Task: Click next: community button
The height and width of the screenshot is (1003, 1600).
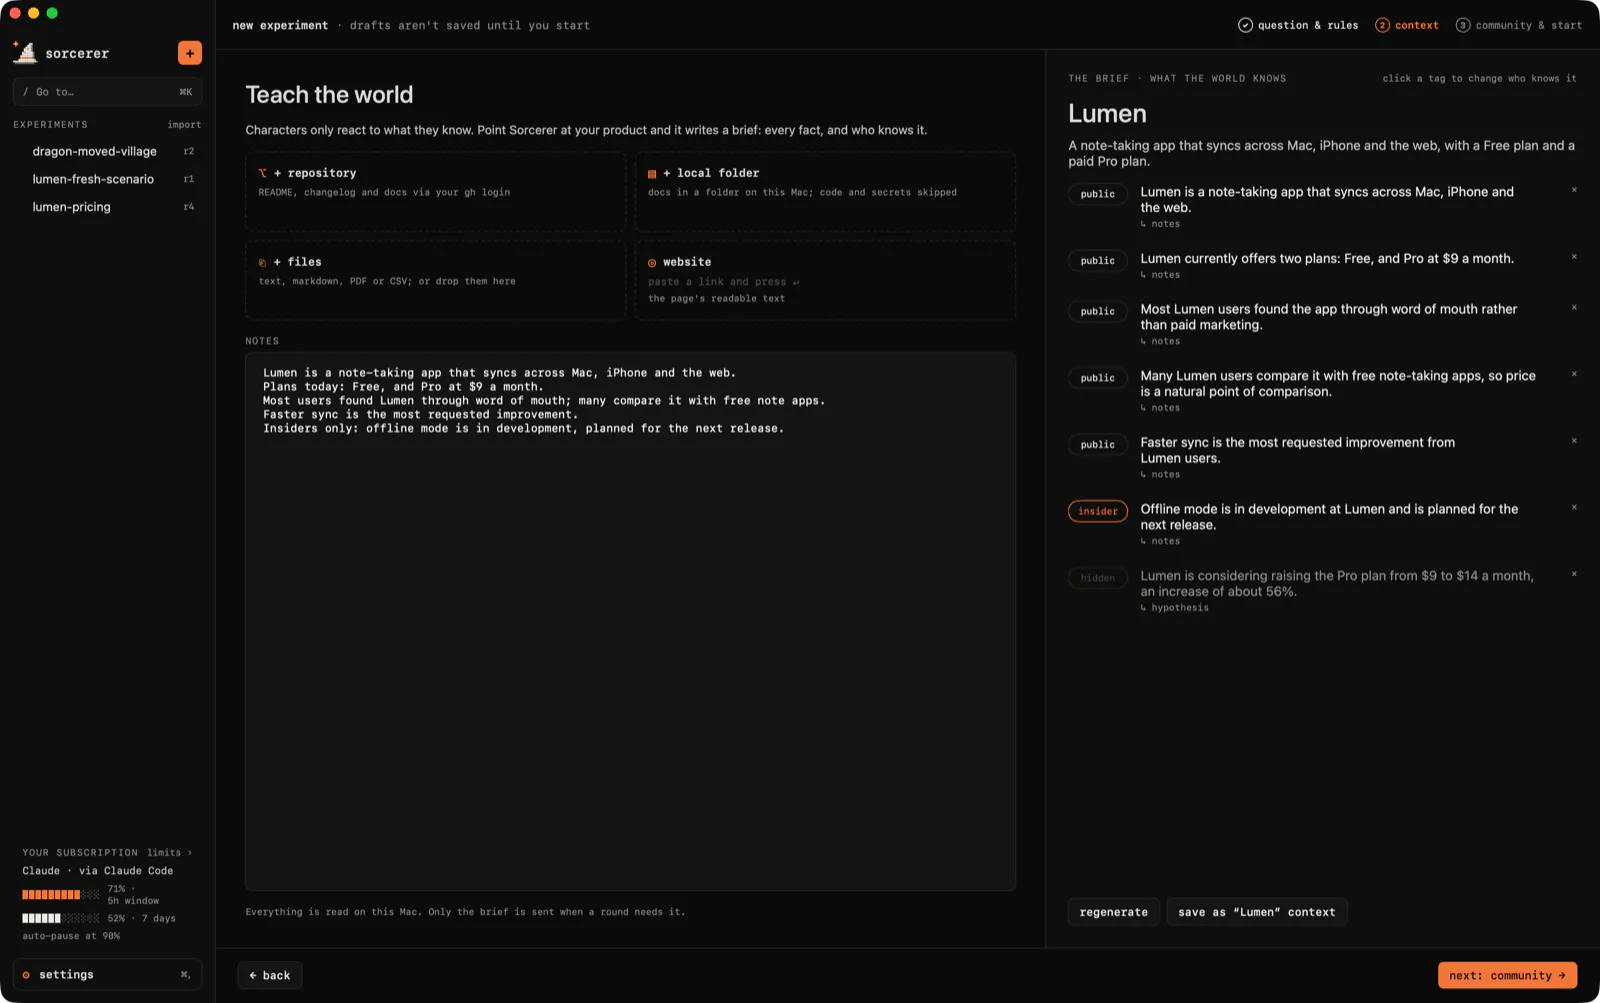Action: tap(1507, 975)
